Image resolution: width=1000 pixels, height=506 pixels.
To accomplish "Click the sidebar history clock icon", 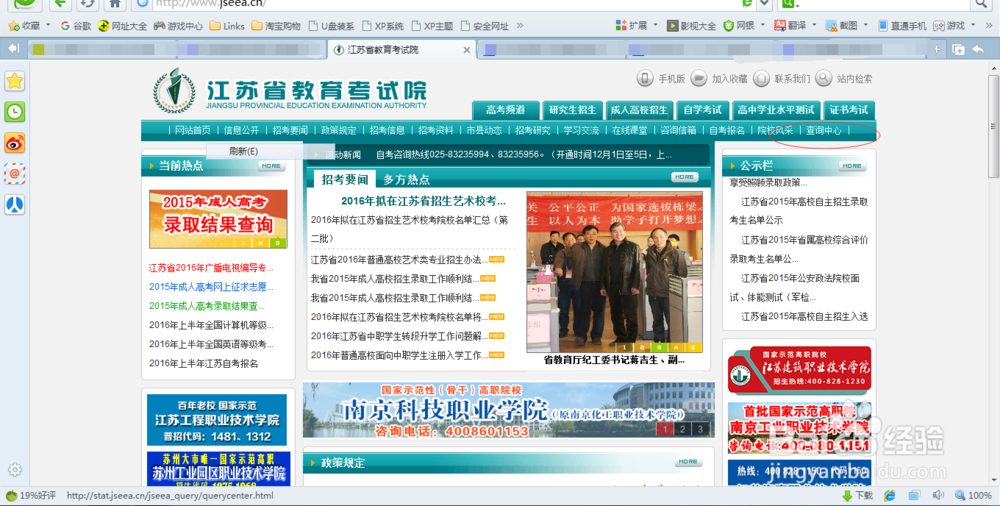I will click(x=15, y=112).
